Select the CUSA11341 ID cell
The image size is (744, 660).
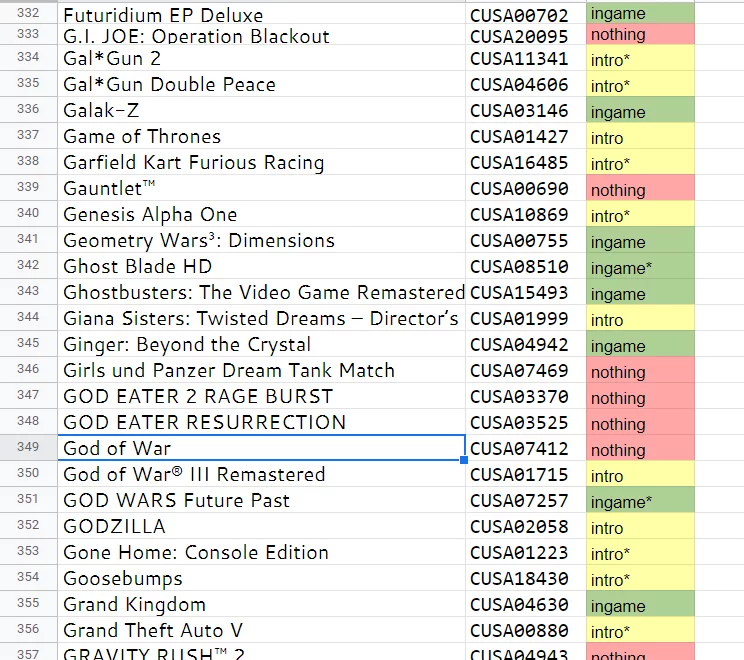[x=526, y=58]
